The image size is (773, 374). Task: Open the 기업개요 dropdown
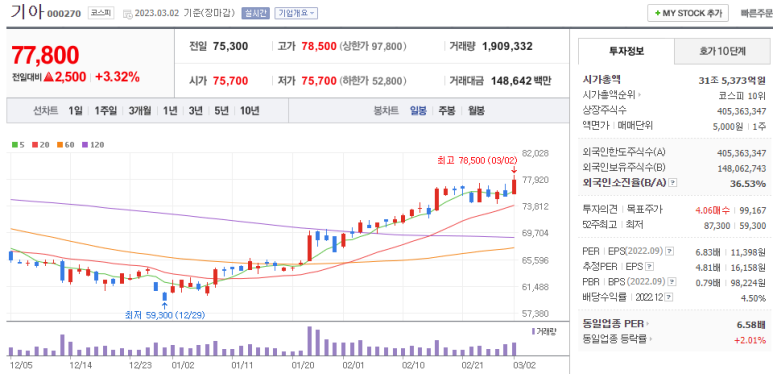tap(296, 13)
